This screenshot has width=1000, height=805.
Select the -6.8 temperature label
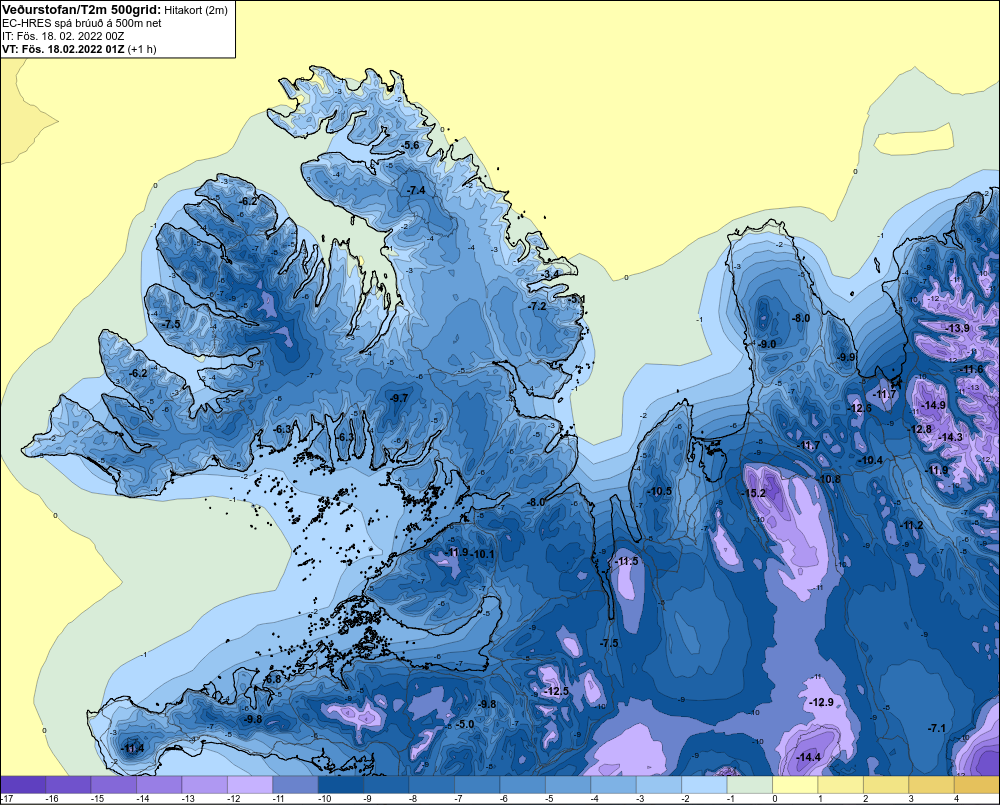272,679
